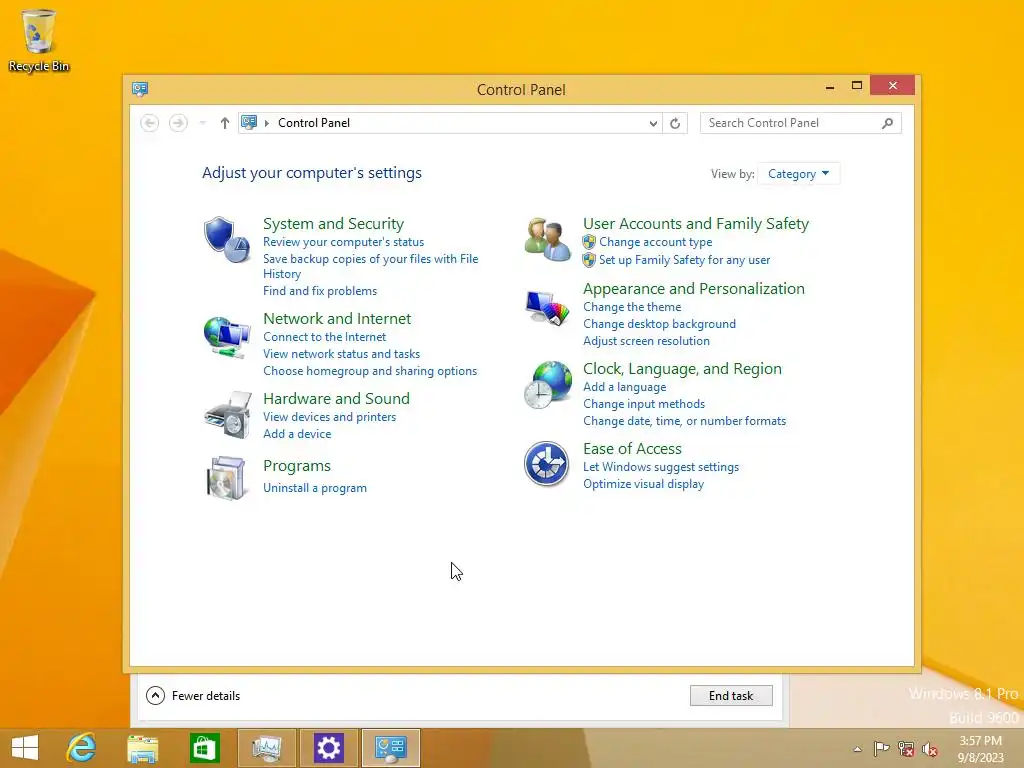Show hidden tray icons arrow
The image size is (1024, 768).
coord(857,749)
